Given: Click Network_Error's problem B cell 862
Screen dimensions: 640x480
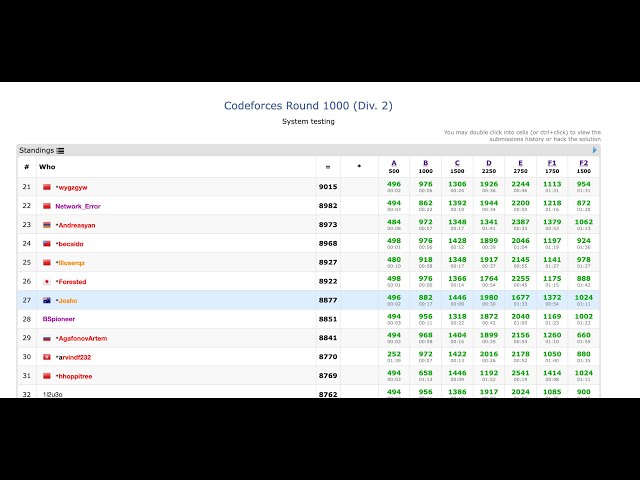Looking at the screenshot, I should [425, 203].
